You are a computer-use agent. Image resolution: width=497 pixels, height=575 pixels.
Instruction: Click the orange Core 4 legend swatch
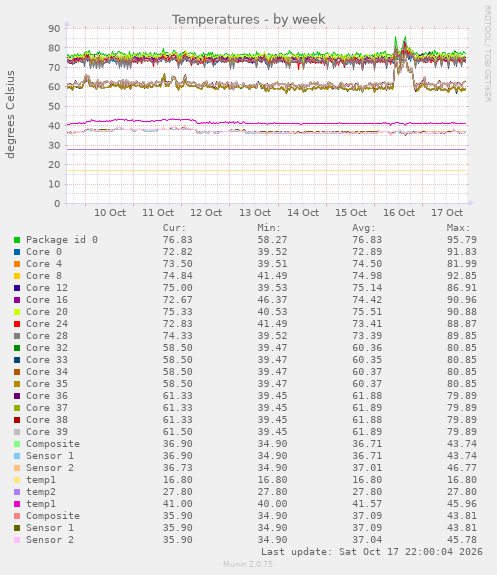tap(17, 264)
